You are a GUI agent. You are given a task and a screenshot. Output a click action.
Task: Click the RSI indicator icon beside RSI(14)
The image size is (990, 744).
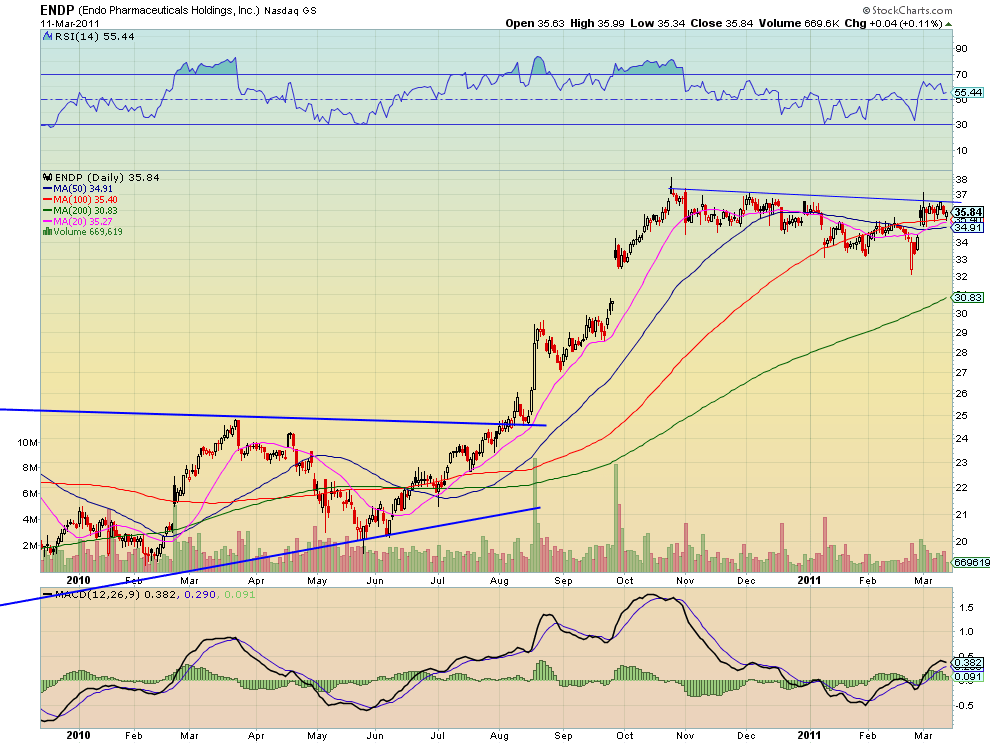click(47, 37)
